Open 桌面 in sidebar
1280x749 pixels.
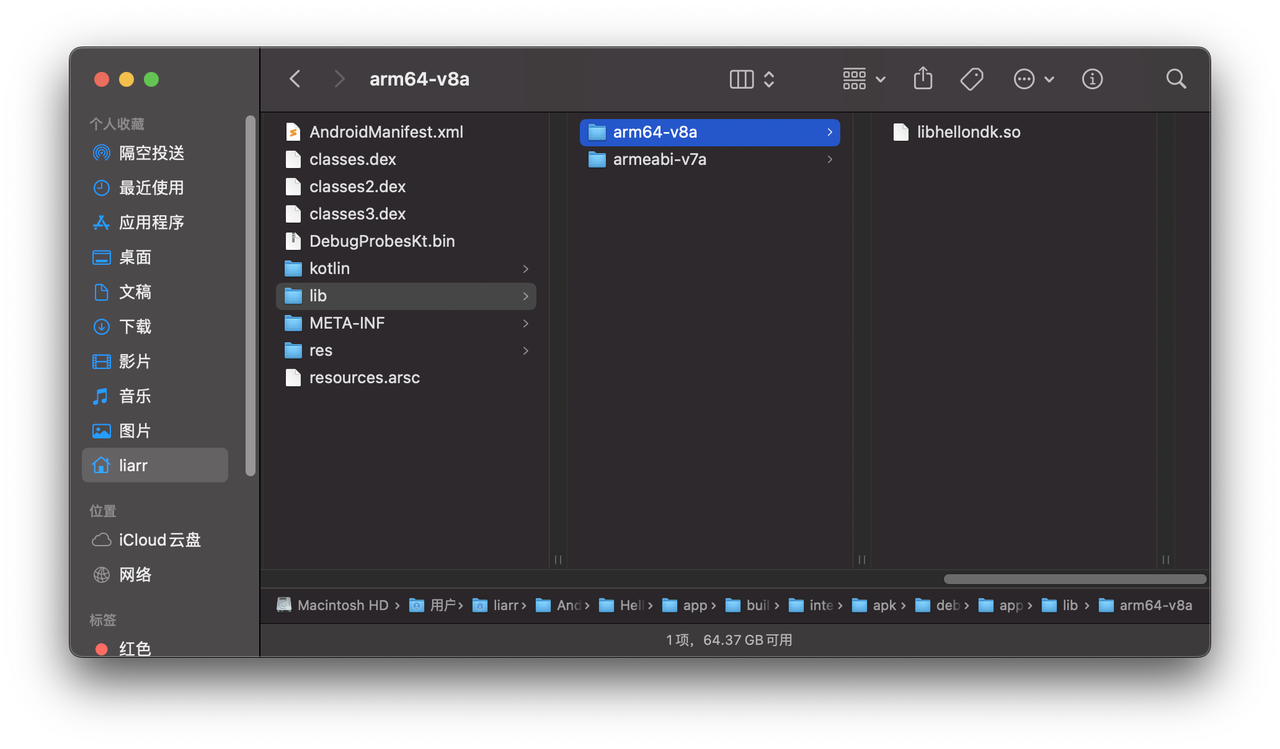click(155, 257)
